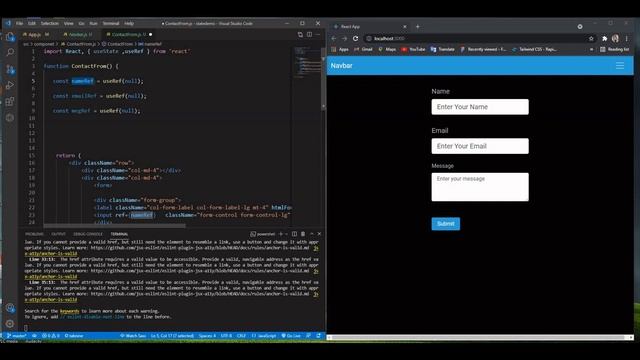Open the launch profile dropdown beside the plus icon
This screenshot has height=360, width=640.
(x=287, y=234)
